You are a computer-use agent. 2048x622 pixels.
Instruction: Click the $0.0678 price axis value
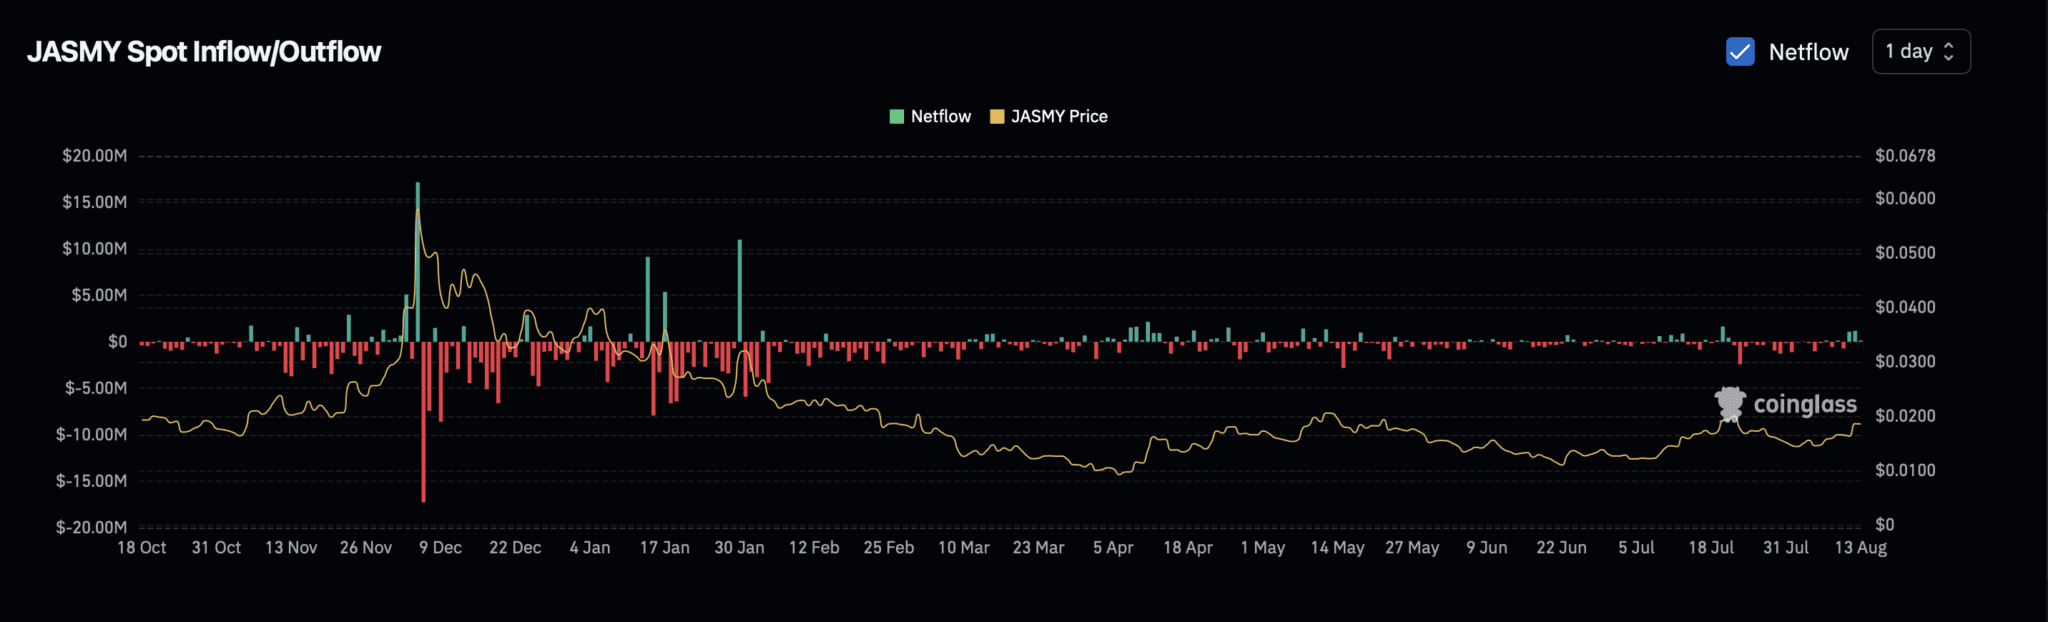point(1905,156)
